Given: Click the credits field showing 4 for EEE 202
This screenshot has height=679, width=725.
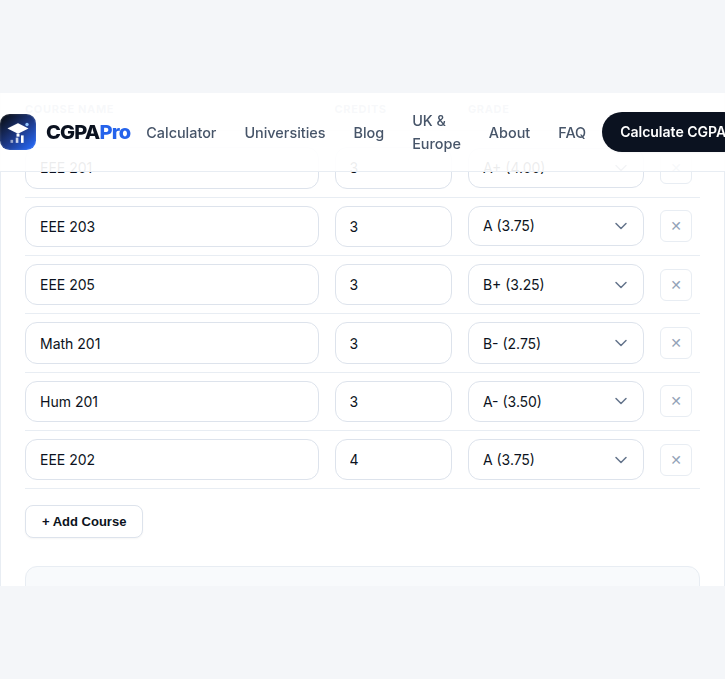Looking at the screenshot, I should tap(393, 459).
